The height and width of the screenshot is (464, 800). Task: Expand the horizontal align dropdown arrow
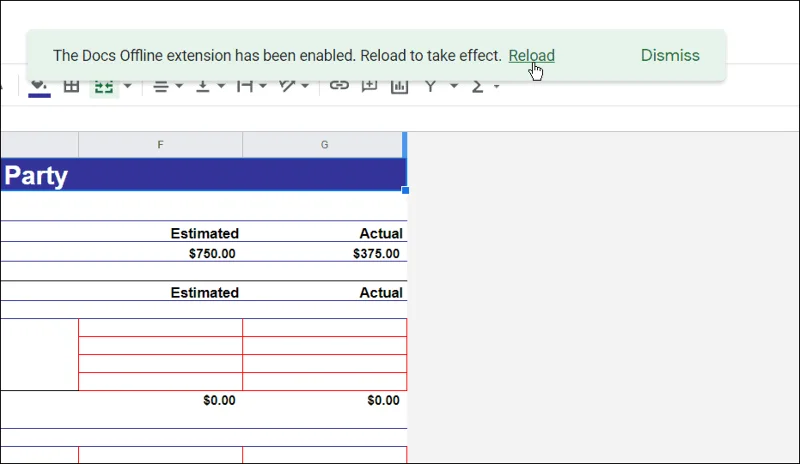pyautogui.click(x=179, y=86)
